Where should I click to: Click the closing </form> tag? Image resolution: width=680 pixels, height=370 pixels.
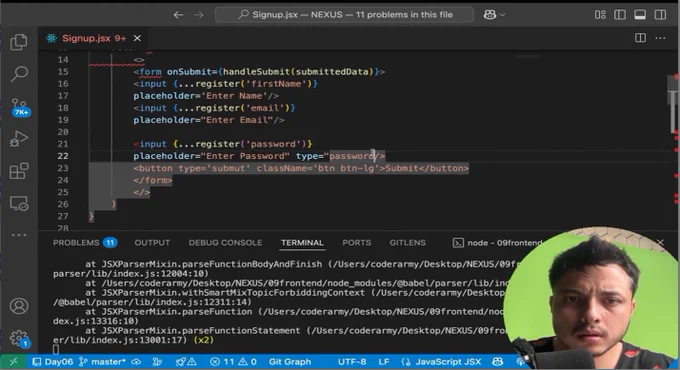[x=153, y=180]
